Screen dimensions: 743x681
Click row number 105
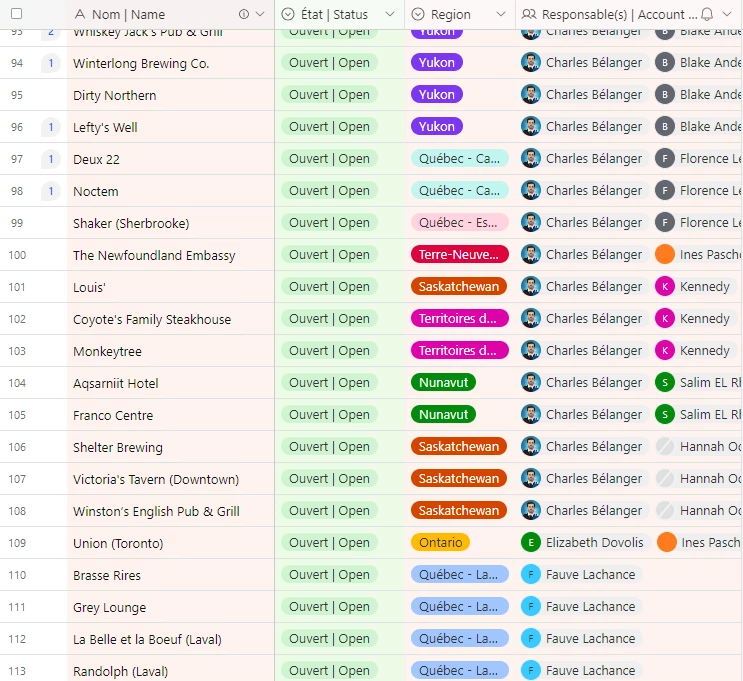point(17,415)
